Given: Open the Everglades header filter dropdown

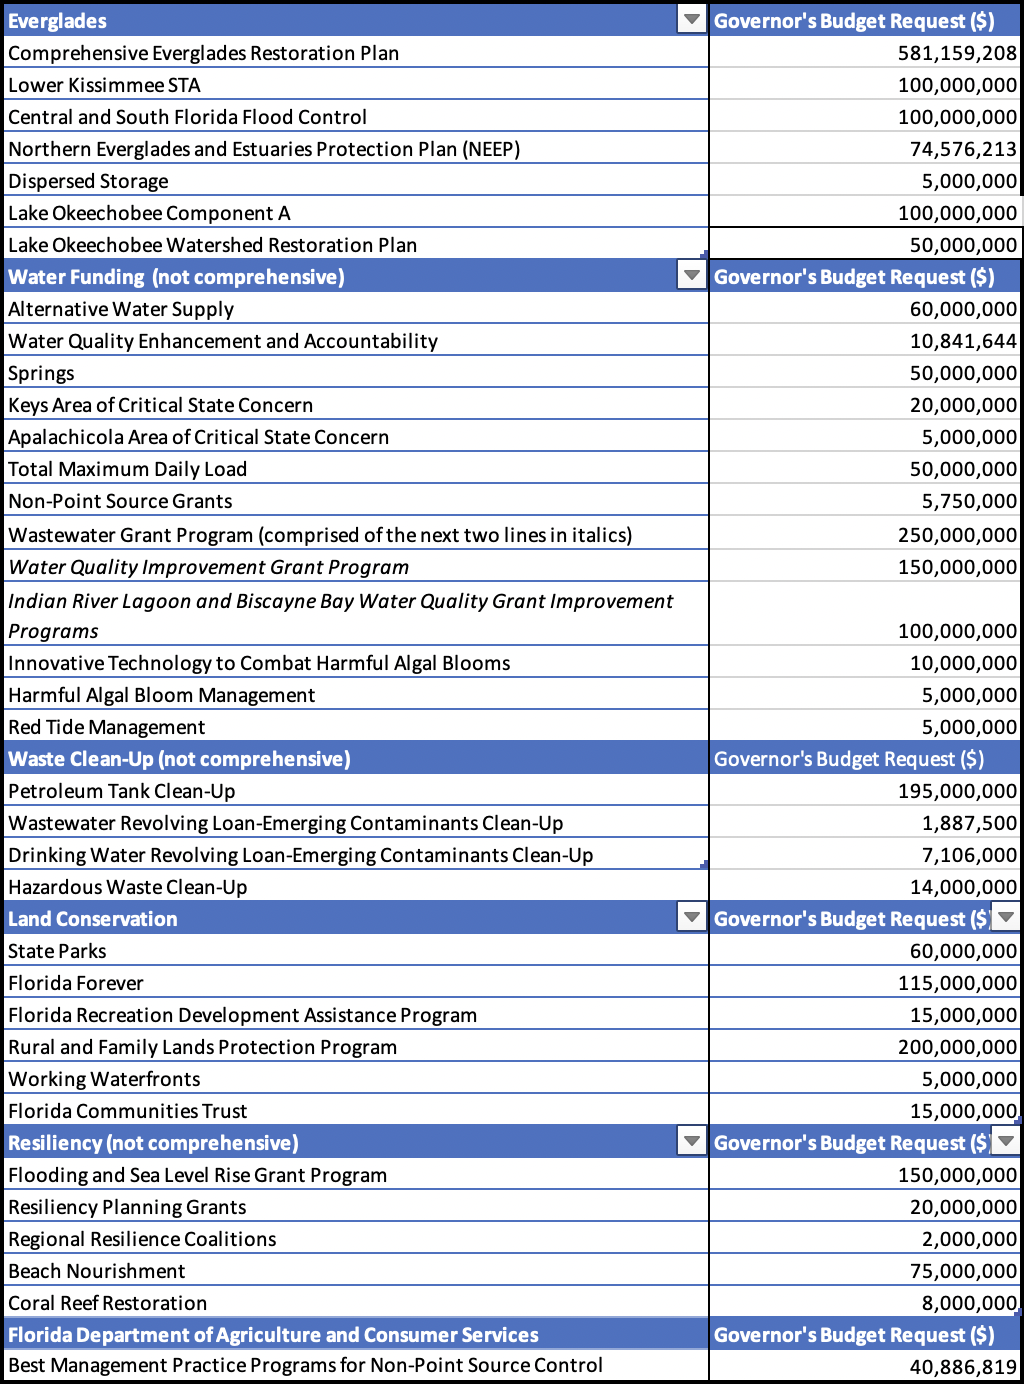Looking at the screenshot, I should click(691, 20).
